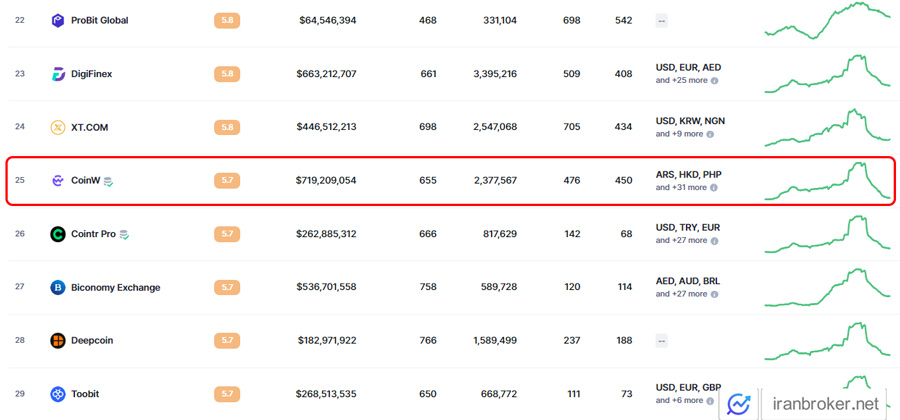The height and width of the screenshot is (420, 900).
Task: Click the volume value $536,701,558
Action: click(x=327, y=287)
